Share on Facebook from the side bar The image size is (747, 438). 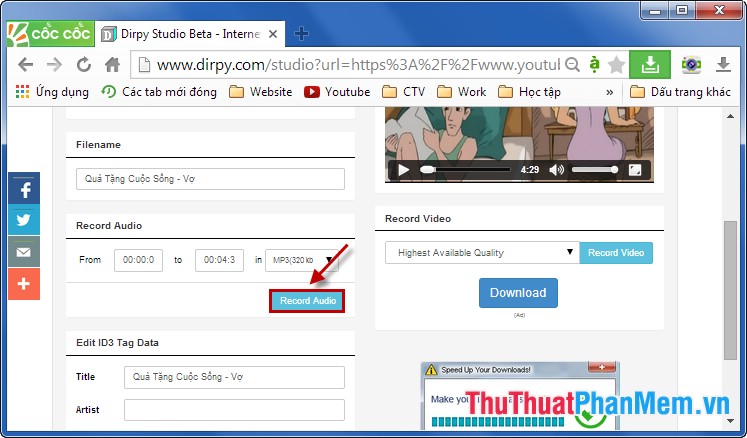pyautogui.click(x=24, y=189)
